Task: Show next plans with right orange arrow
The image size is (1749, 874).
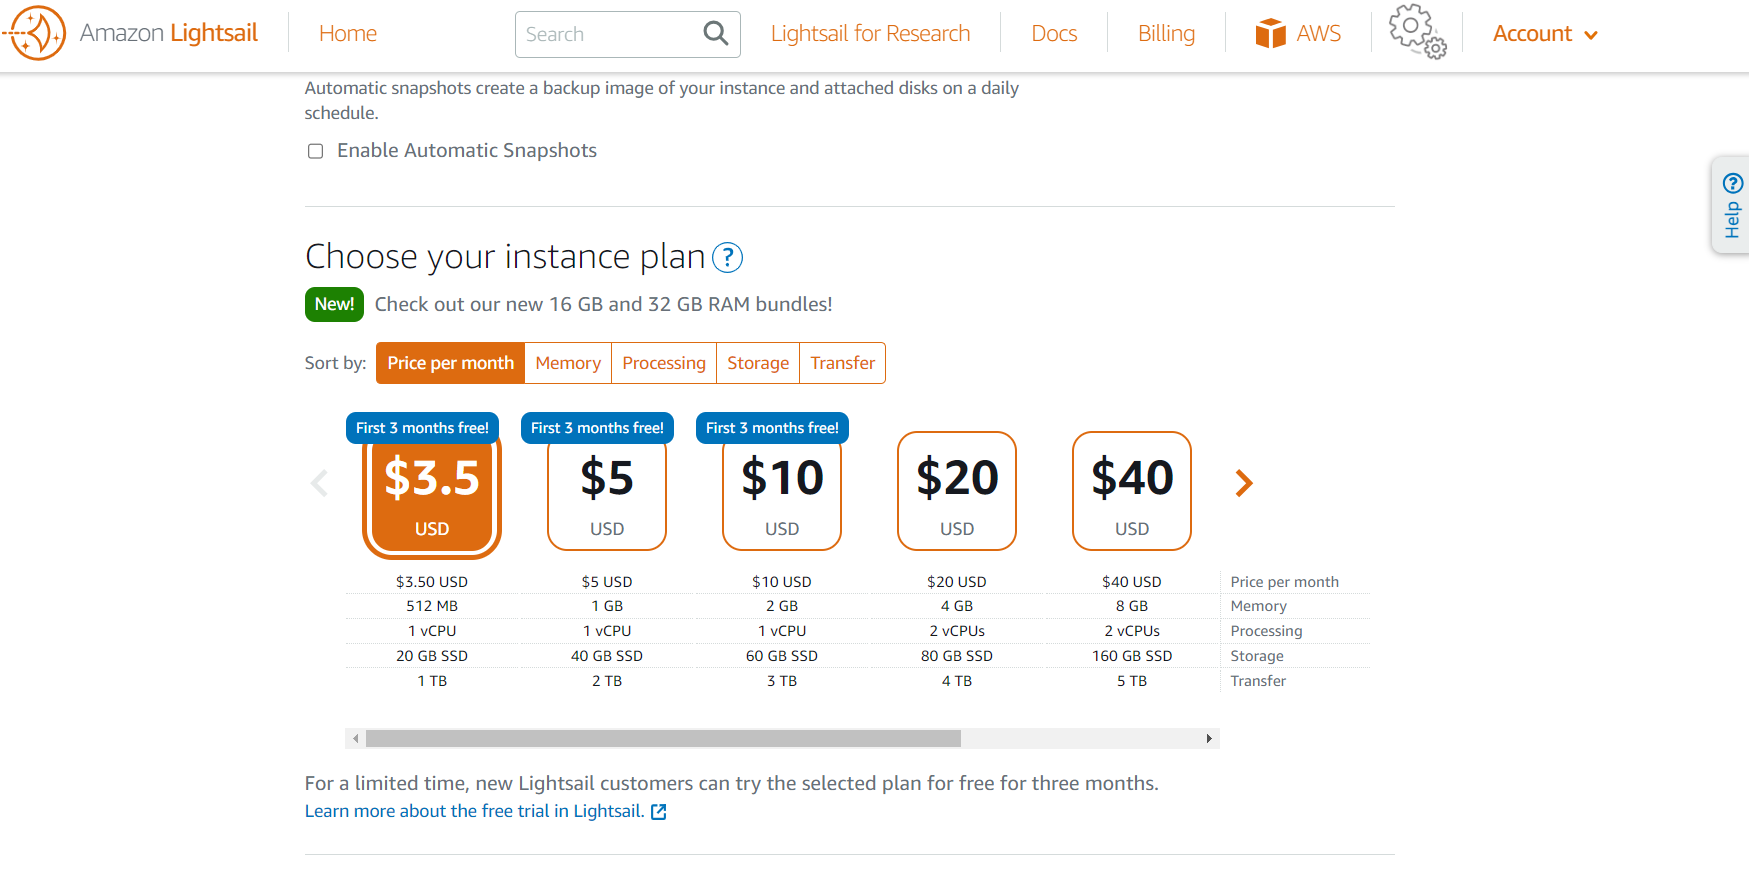Action: 1243,483
